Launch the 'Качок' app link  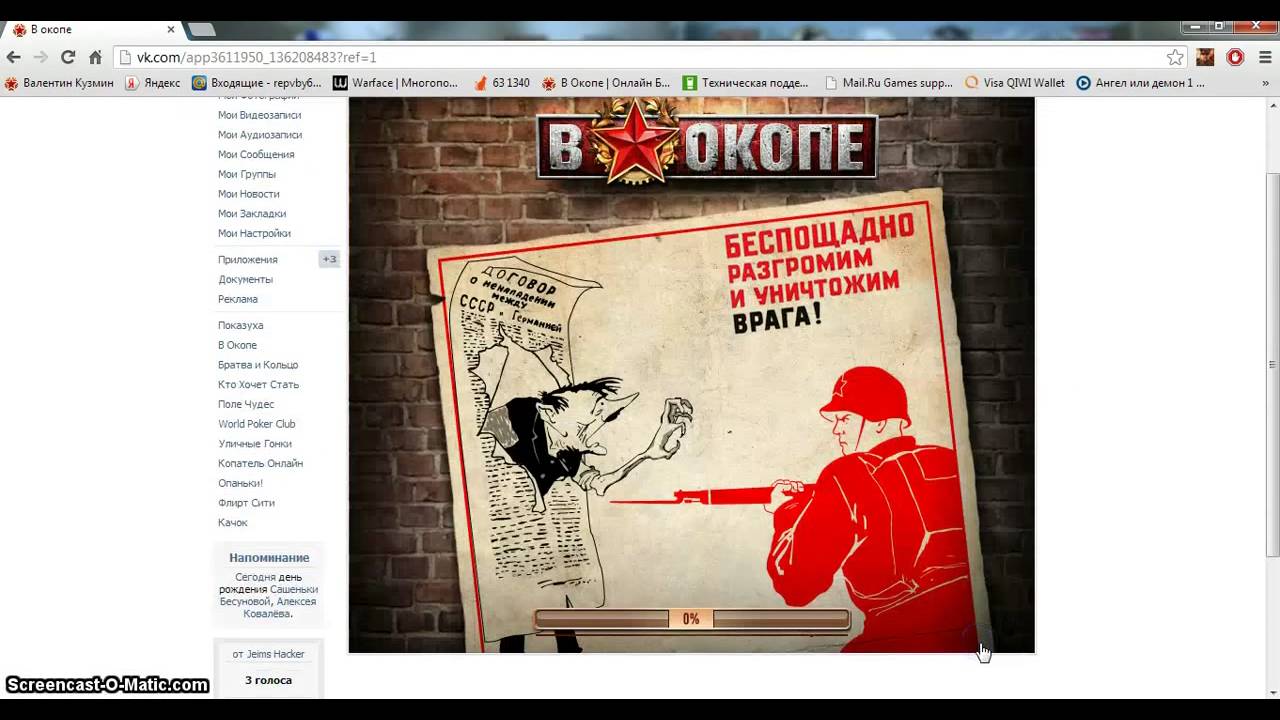[x=232, y=523]
